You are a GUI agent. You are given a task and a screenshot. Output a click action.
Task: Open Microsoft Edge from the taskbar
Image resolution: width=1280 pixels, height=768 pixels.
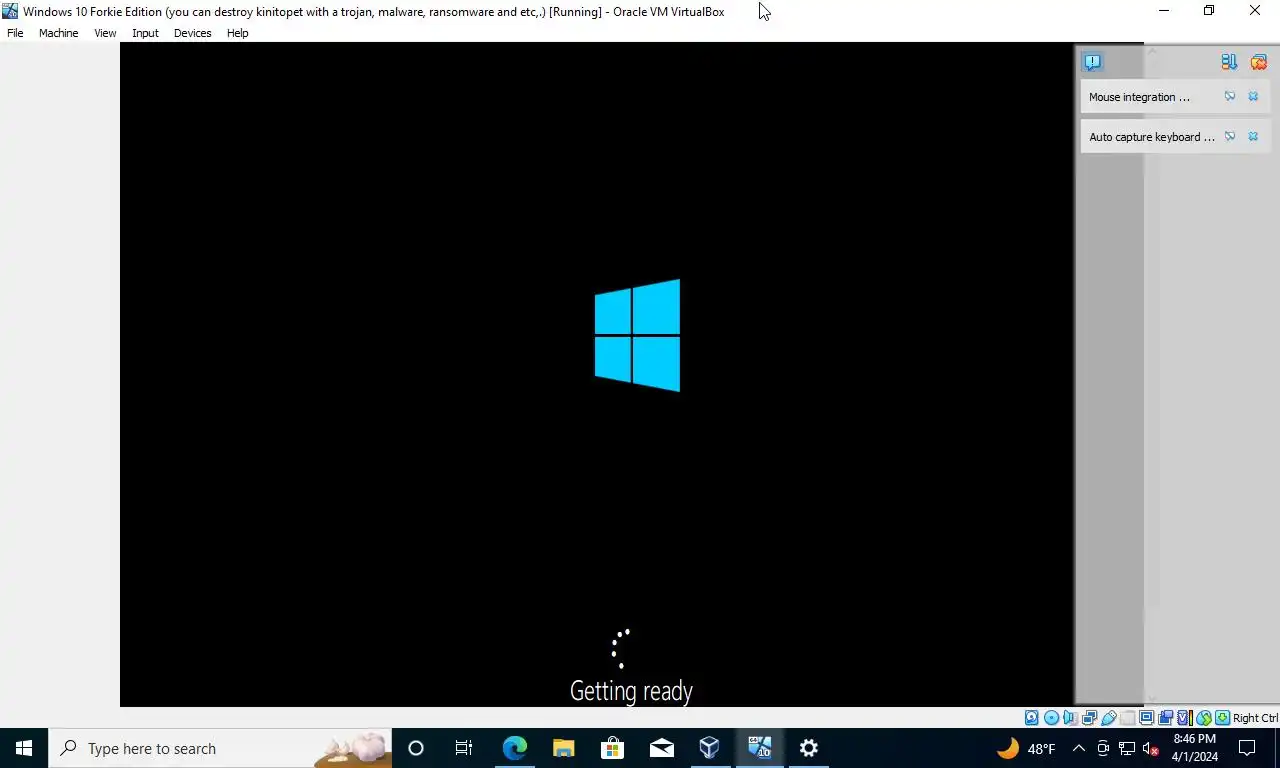click(514, 748)
